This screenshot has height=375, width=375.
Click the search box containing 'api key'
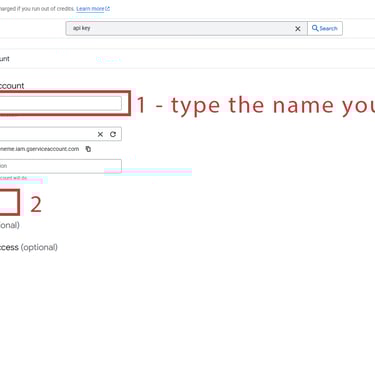(186, 28)
